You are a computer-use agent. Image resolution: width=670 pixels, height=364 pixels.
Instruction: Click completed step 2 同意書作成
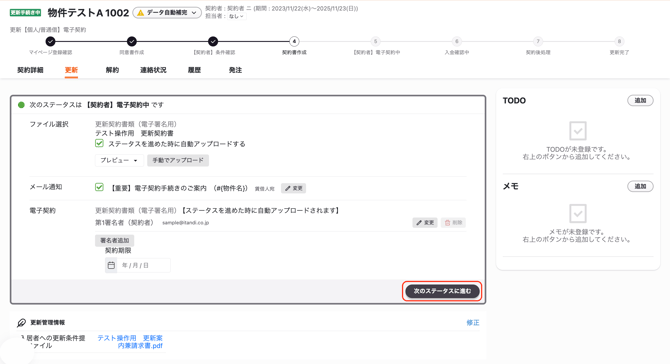point(132,41)
